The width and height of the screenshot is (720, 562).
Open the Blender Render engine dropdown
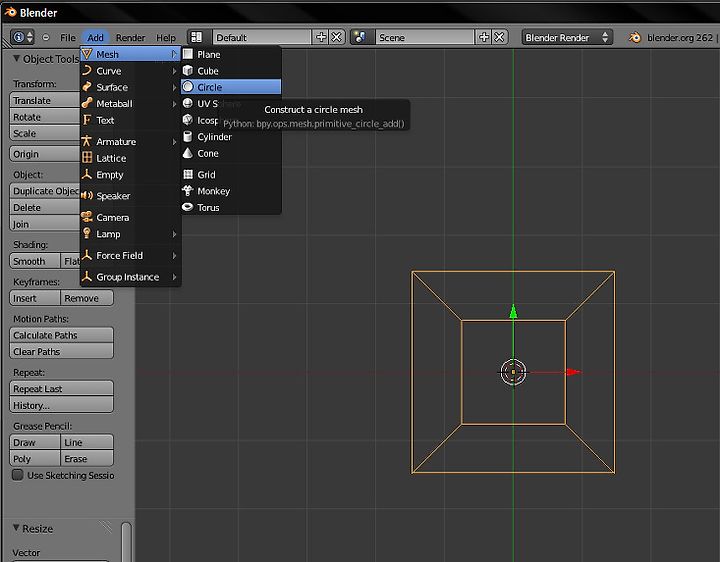pyautogui.click(x=567, y=37)
